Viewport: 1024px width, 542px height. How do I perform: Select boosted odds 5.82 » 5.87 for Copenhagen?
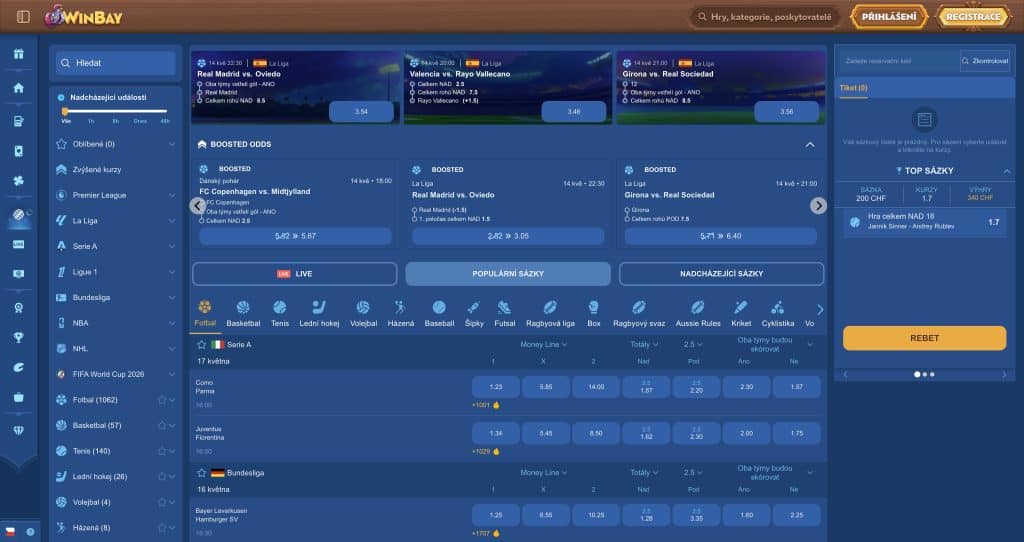pos(295,236)
